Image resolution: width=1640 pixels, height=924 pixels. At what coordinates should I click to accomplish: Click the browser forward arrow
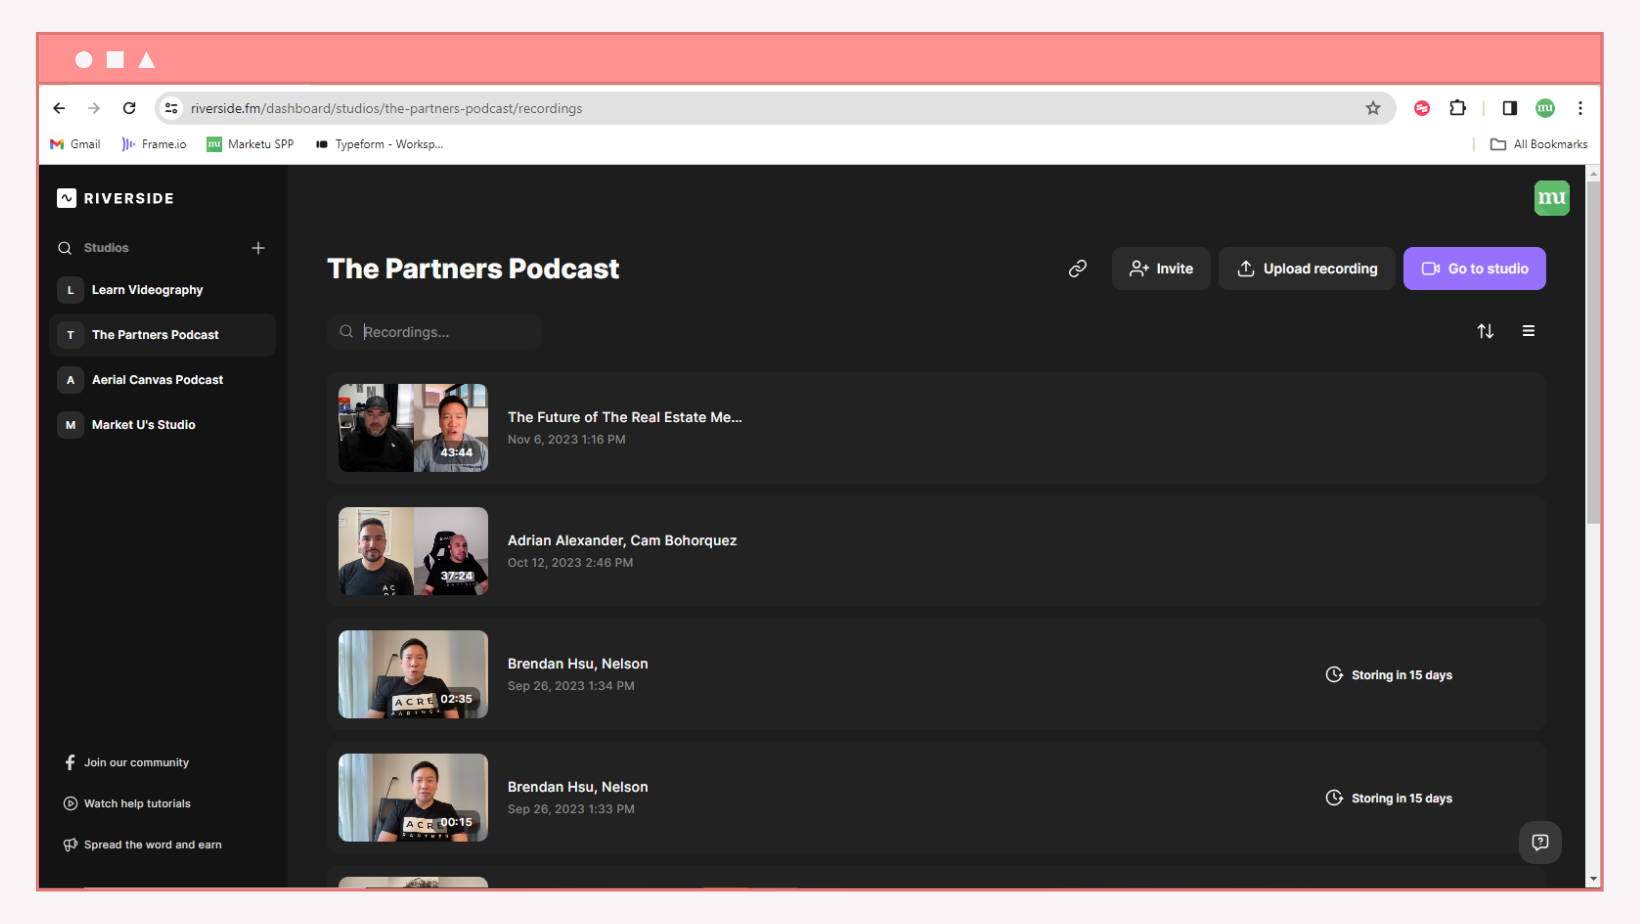94,108
